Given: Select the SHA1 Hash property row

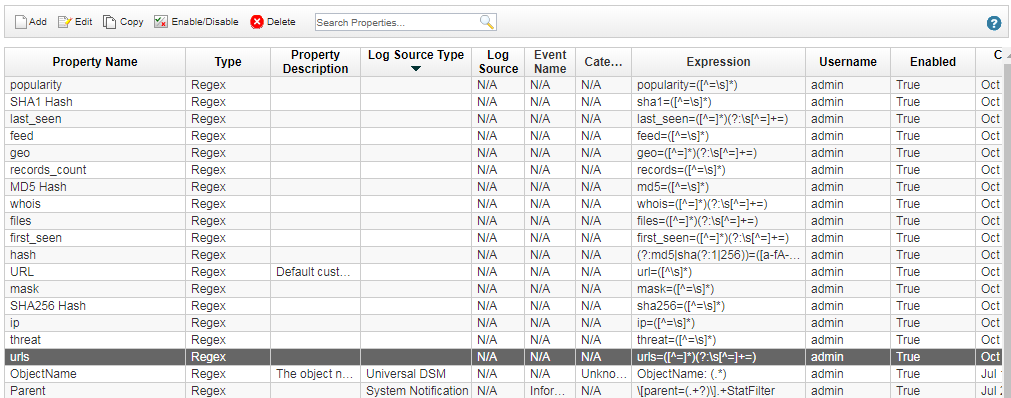Looking at the screenshot, I should pos(503,102).
